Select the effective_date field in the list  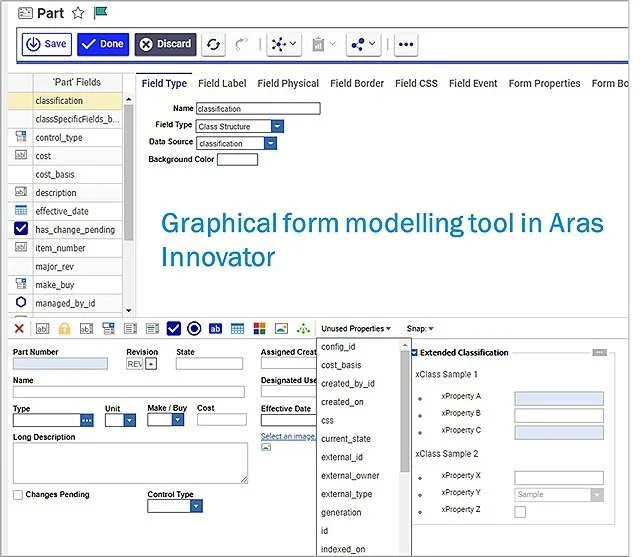(x=65, y=211)
